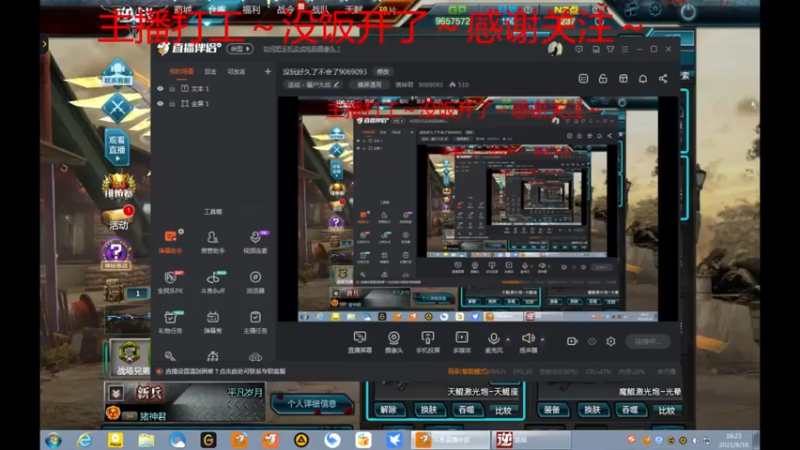Add a 多媒体 media source
The image size is (800, 450).
coord(462,342)
